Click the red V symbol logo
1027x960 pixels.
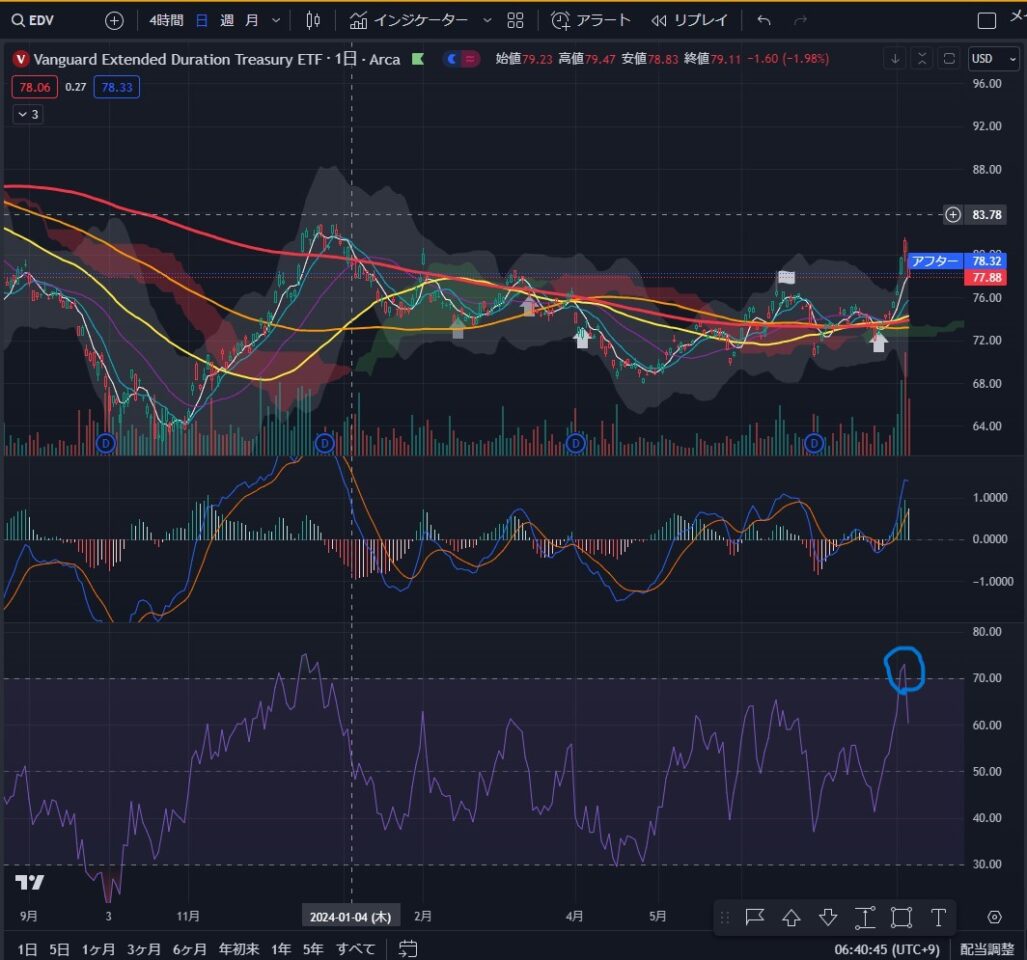[x=21, y=60]
